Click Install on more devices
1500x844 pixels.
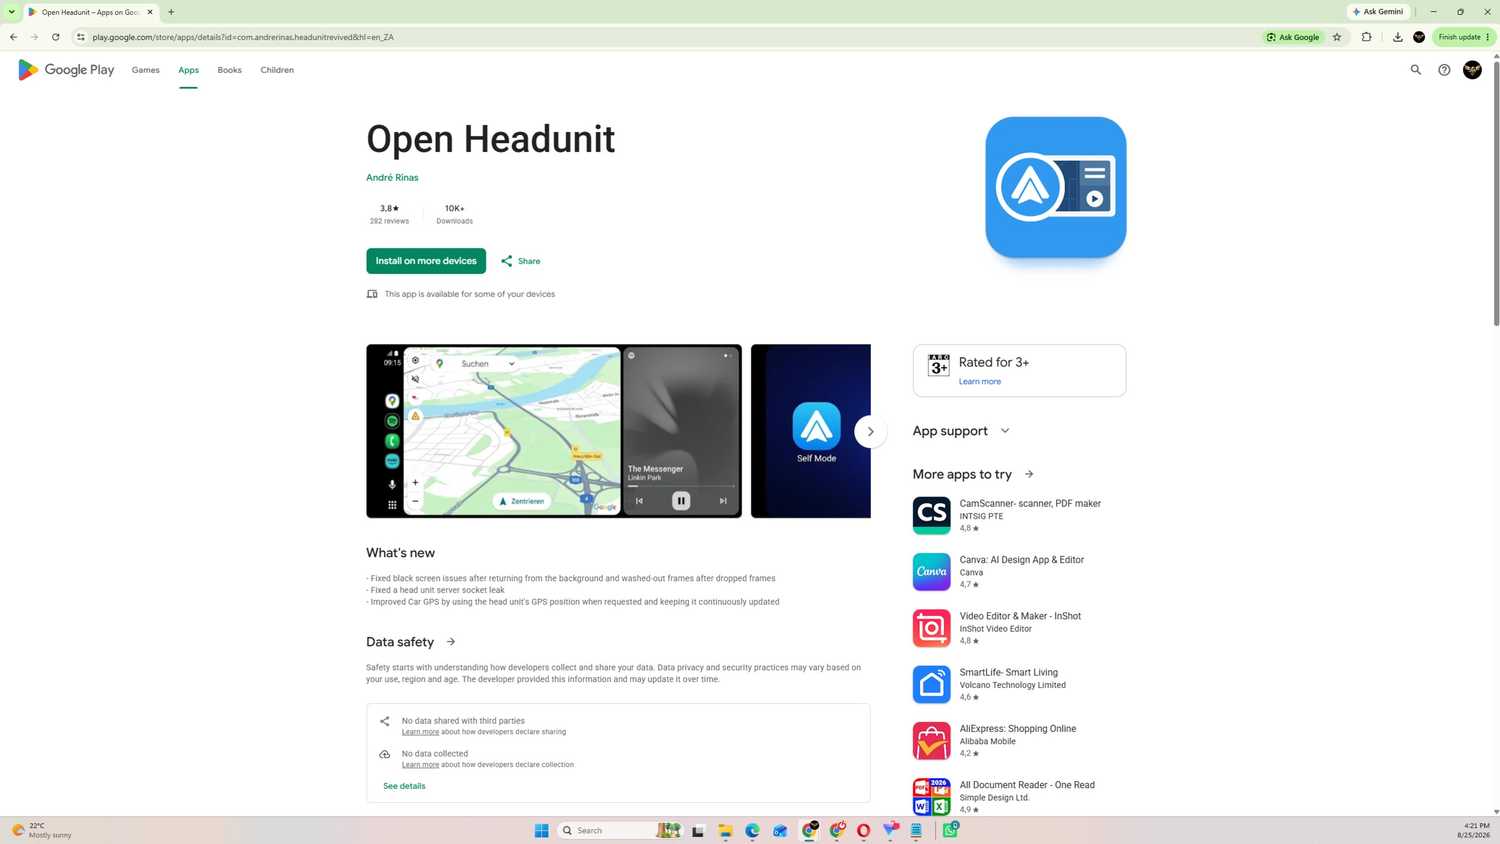tap(426, 261)
